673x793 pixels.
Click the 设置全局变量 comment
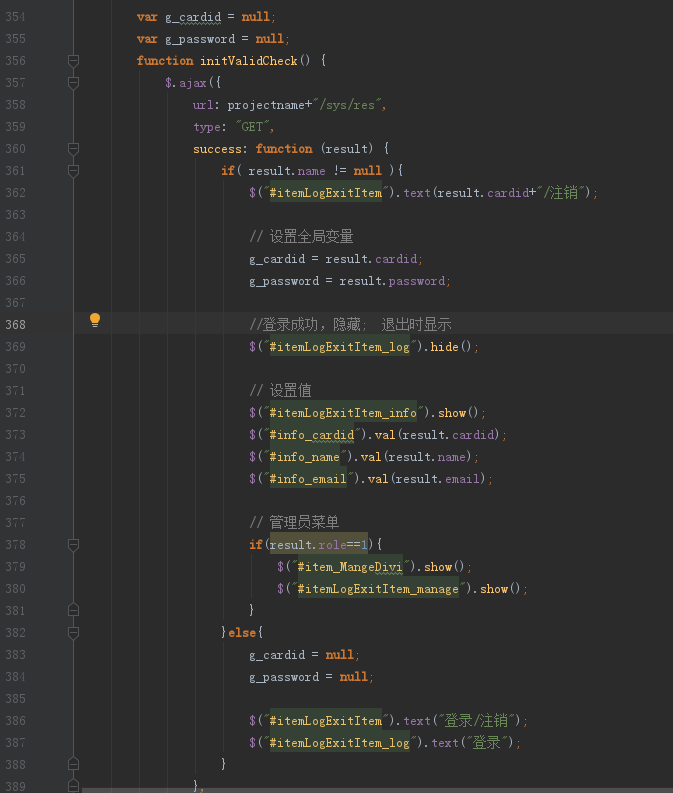tap(301, 237)
